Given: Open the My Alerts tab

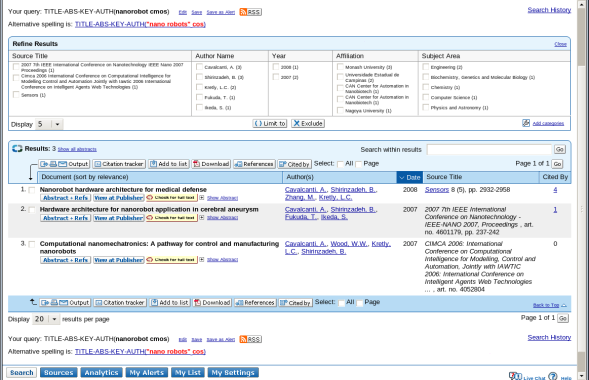Looking at the screenshot, I should (x=146, y=372).
